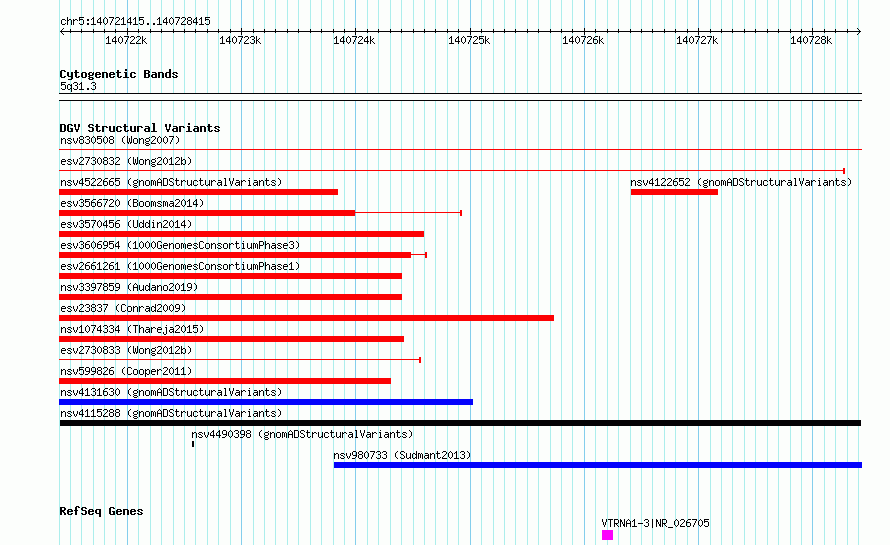
Task: Click the nsv980733 Sudmant2013 blue bar
Action: [598, 465]
